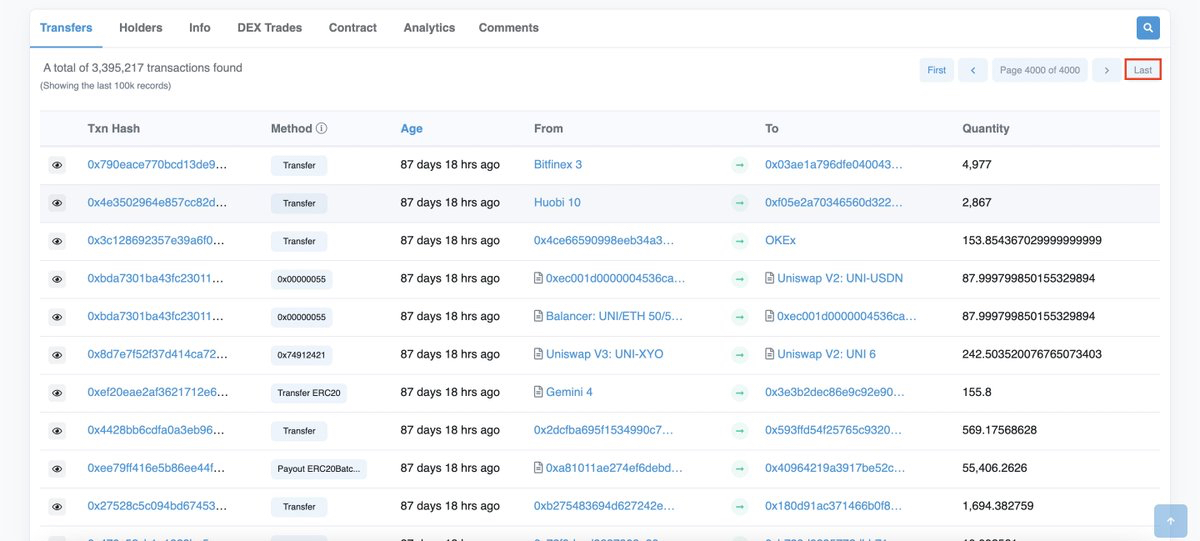This screenshot has height=541, width=1200.
Task: Open transaction 0x4e3502964e857cc82d
Action: (158, 203)
